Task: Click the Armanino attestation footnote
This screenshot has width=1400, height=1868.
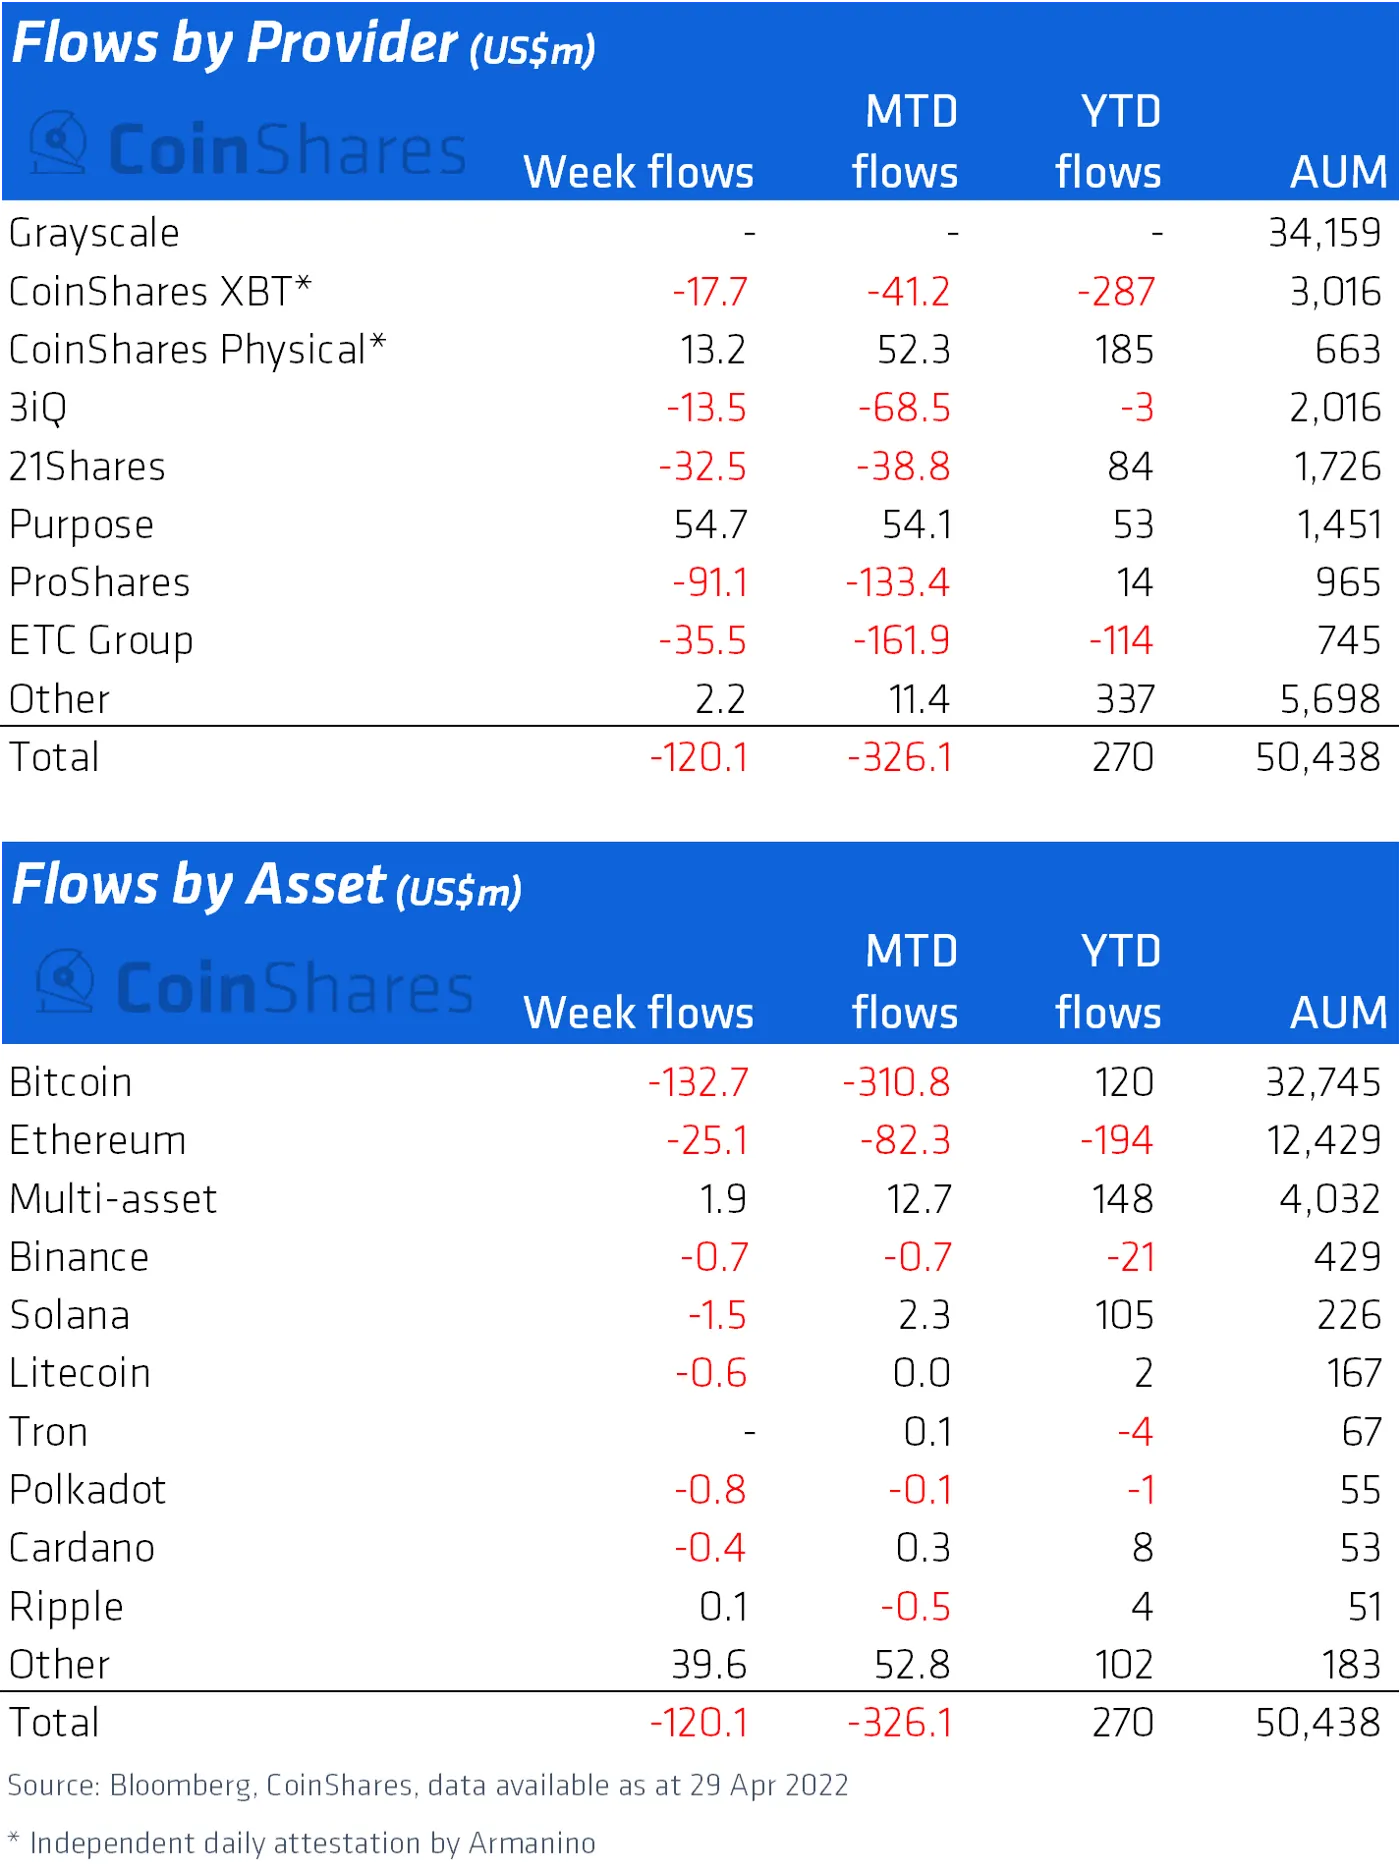Action: point(302,1843)
